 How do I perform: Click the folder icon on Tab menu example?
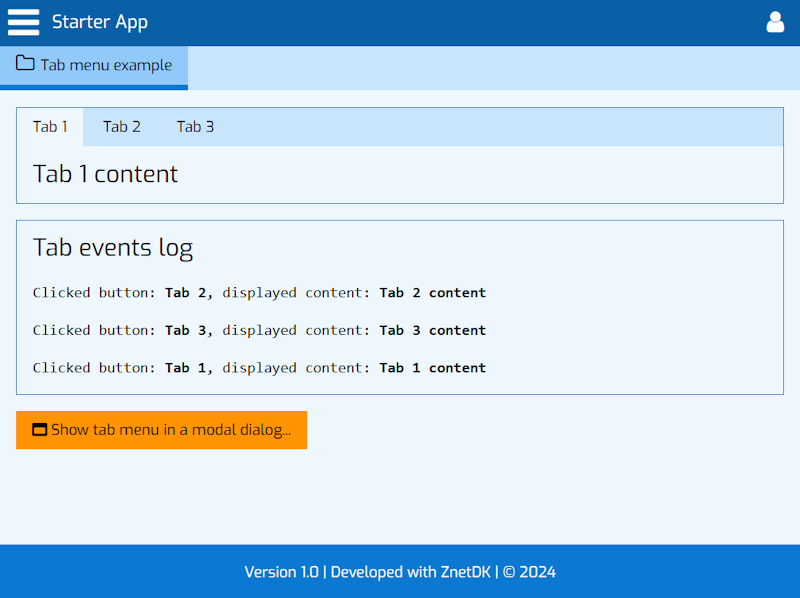tap(25, 64)
